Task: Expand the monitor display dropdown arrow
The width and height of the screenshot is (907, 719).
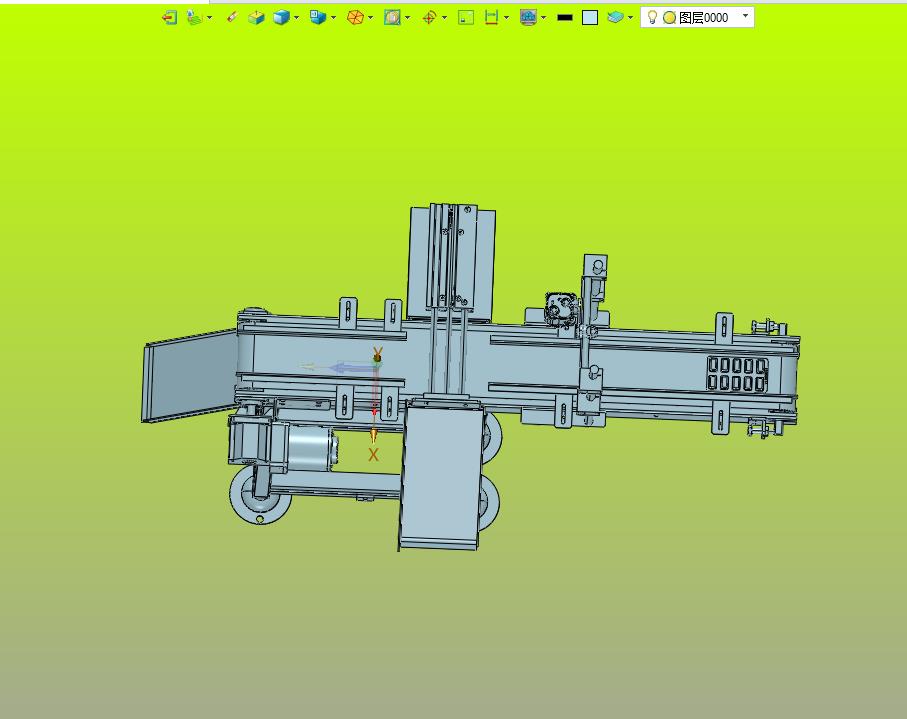Action: tap(544, 18)
